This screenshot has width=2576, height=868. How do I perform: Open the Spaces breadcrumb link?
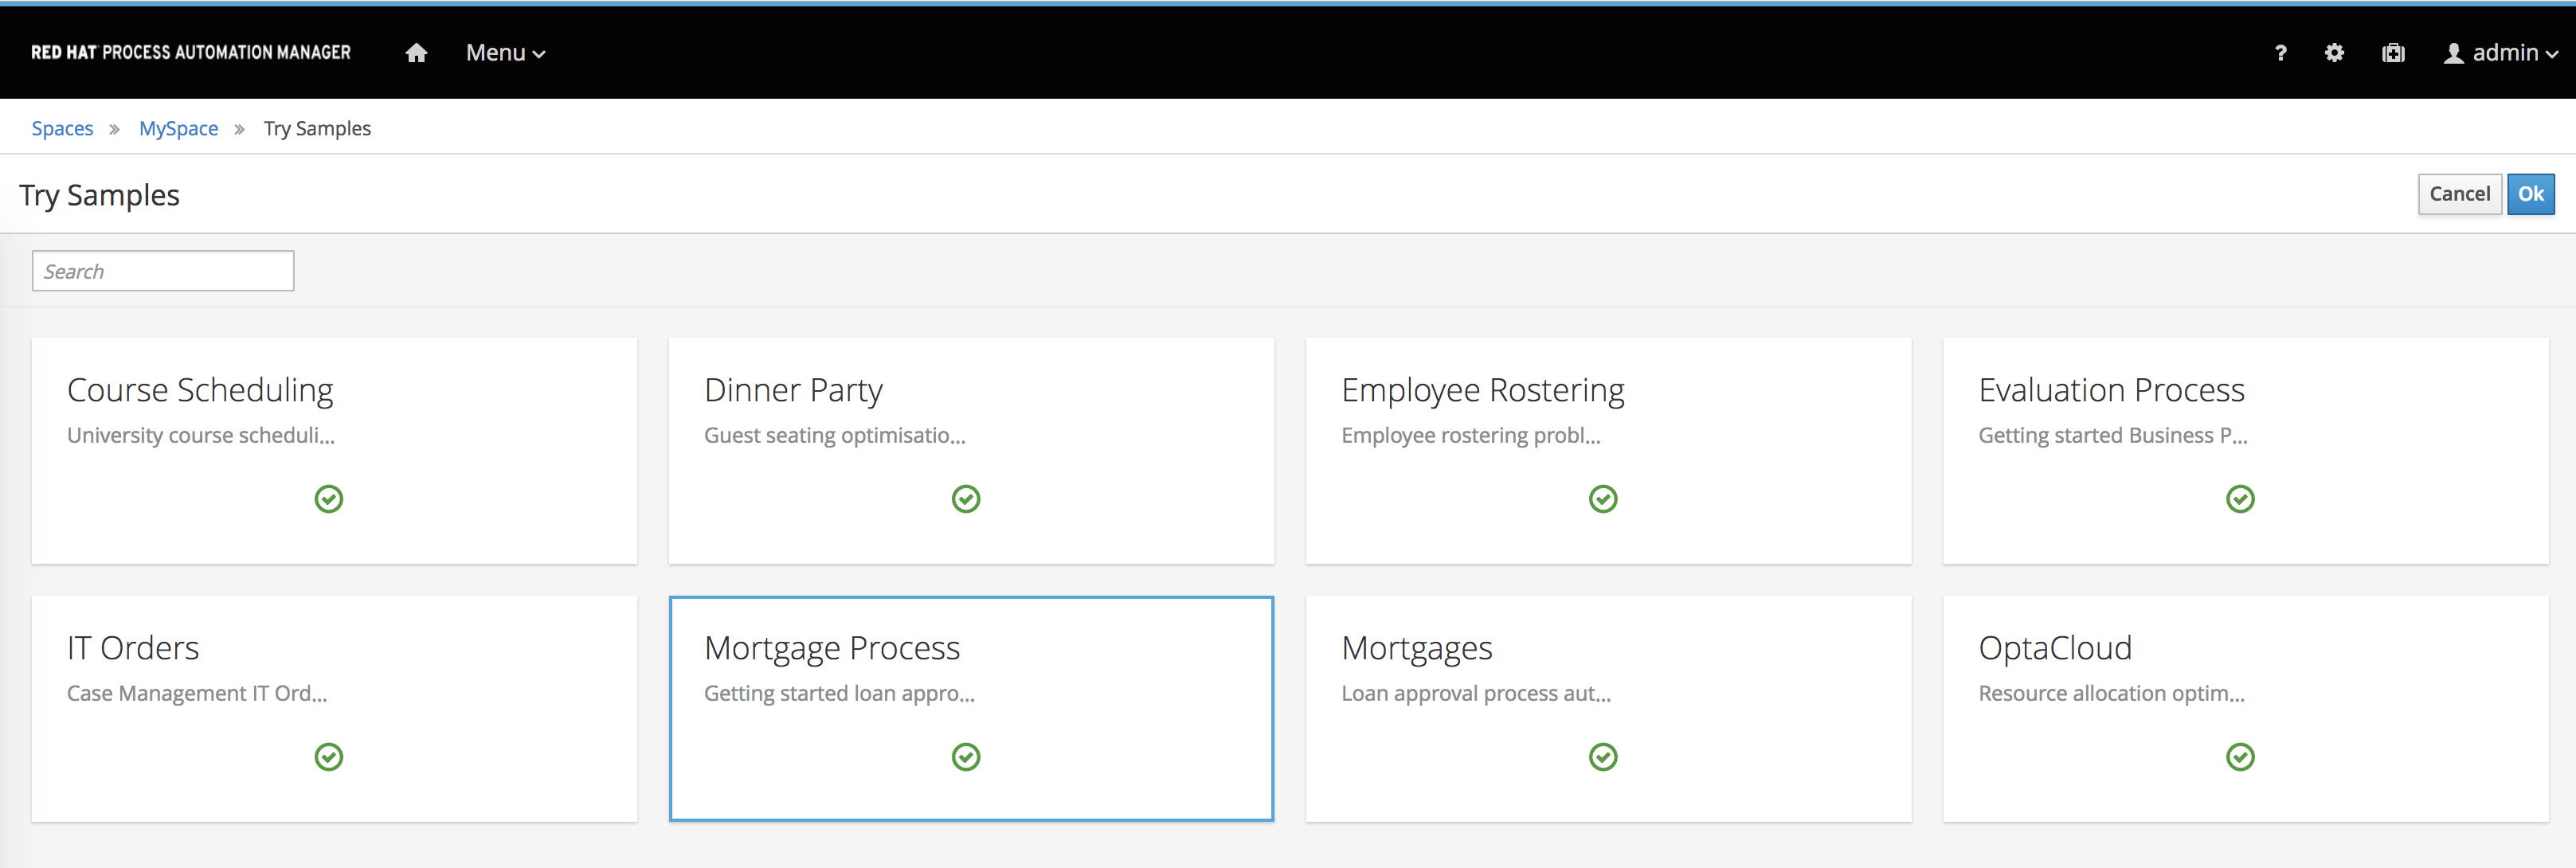[62, 128]
